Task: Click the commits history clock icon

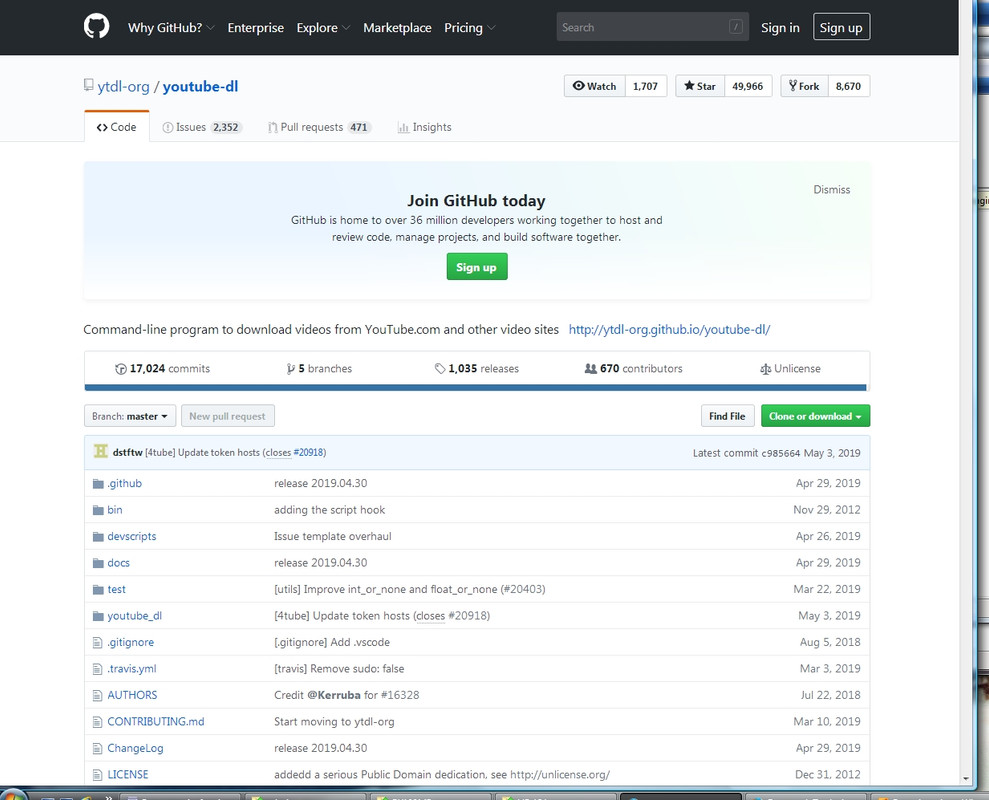Action: 120,368
